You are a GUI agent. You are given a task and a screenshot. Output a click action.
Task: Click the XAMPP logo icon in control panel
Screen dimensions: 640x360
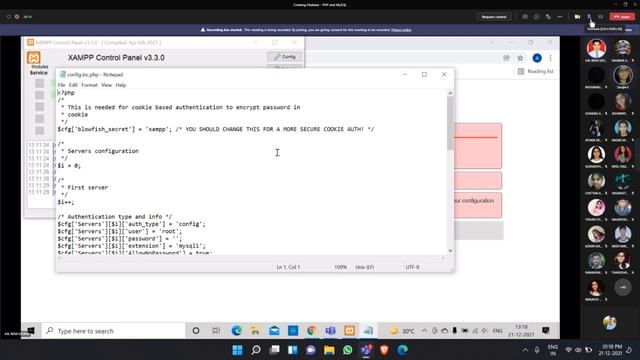tap(33, 58)
